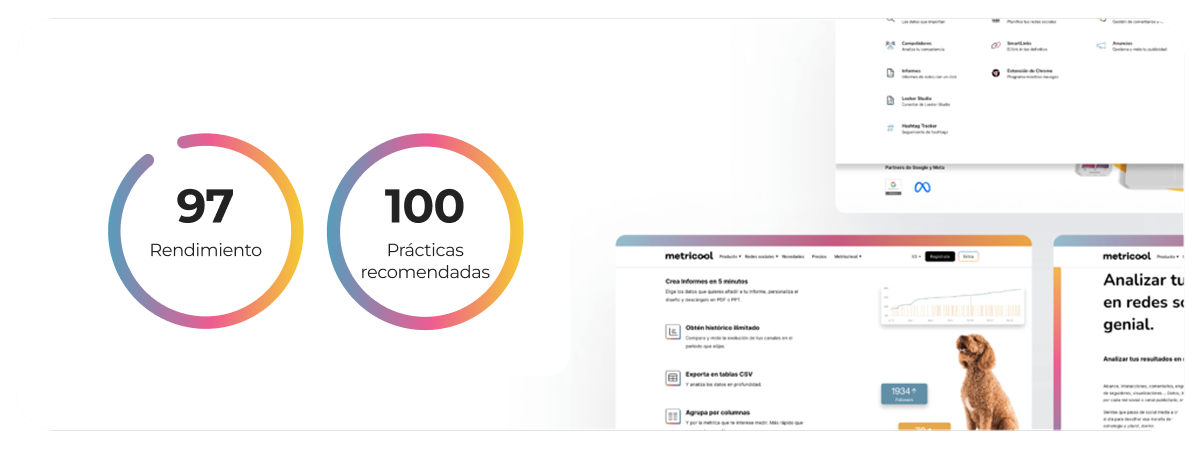Open the Metricheat dropdown menu
This screenshot has height=449, width=1200.
848,257
